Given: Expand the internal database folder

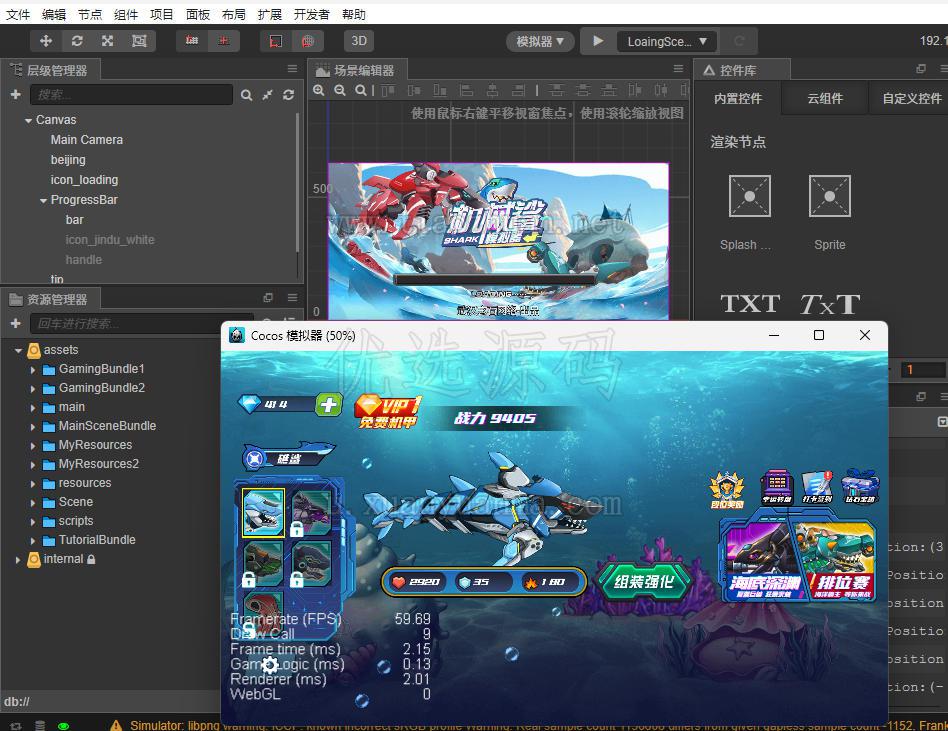Looking at the screenshot, I should (18, 560).
